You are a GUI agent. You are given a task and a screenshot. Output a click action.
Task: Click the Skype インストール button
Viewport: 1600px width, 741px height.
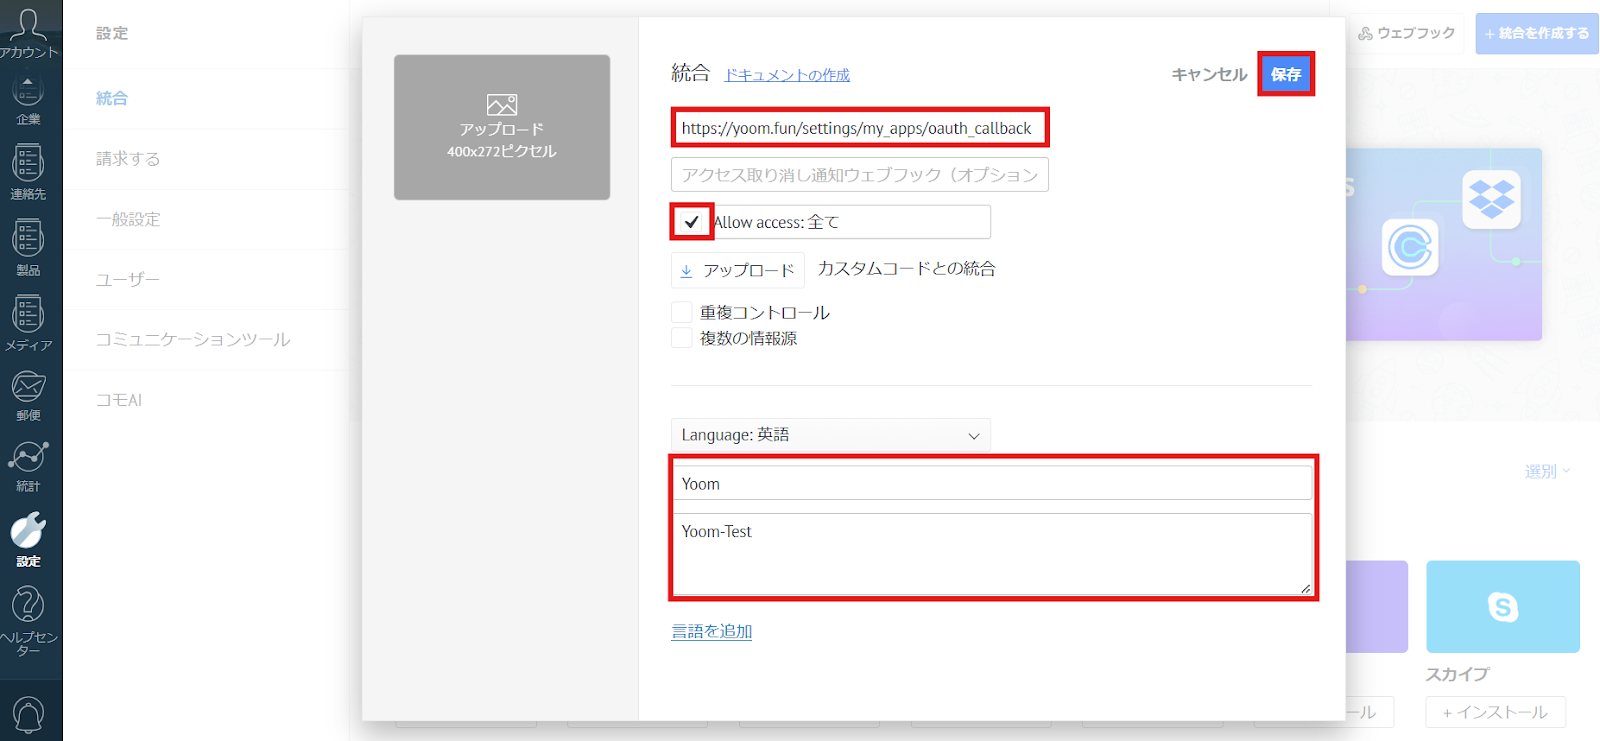(x=1495, y=712)
